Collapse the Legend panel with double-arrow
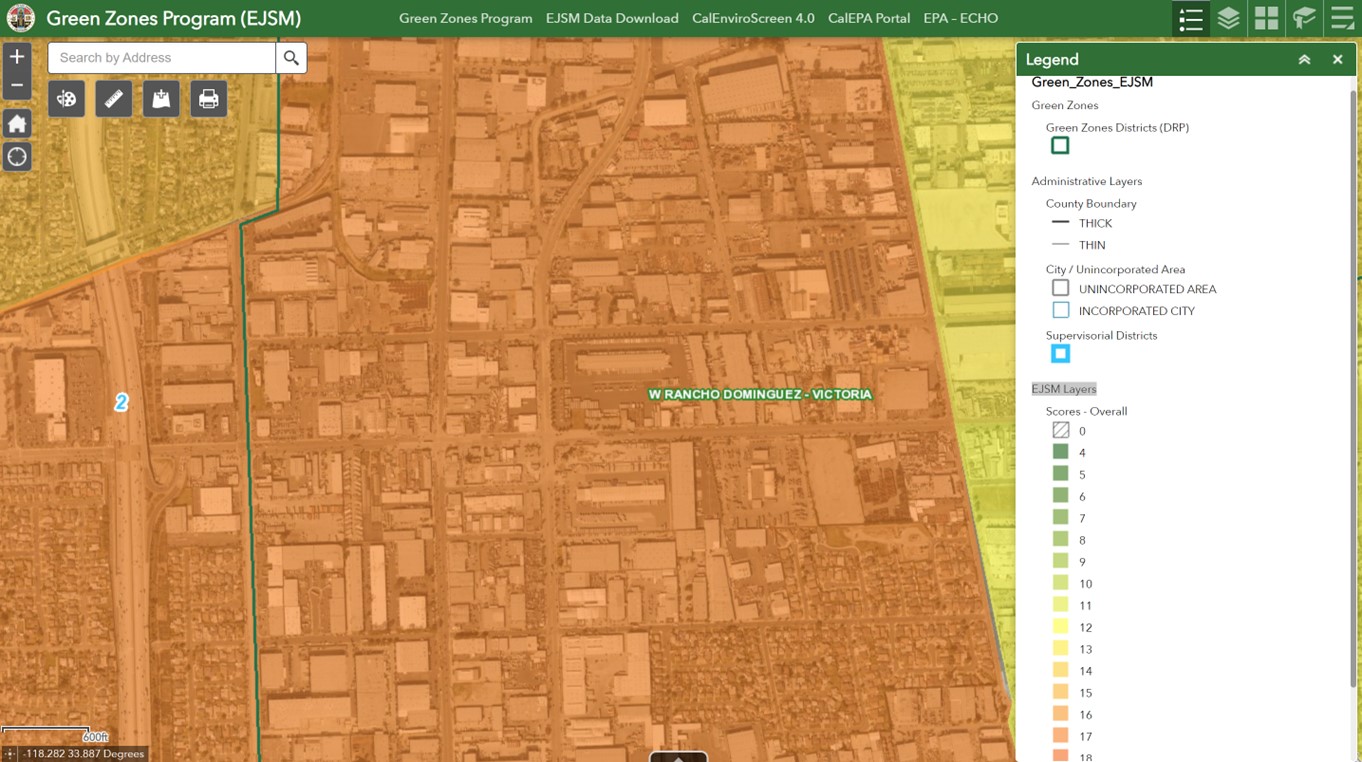Image resolution: width=1362 pixels, height=762 pixels. pos(1304,59)
